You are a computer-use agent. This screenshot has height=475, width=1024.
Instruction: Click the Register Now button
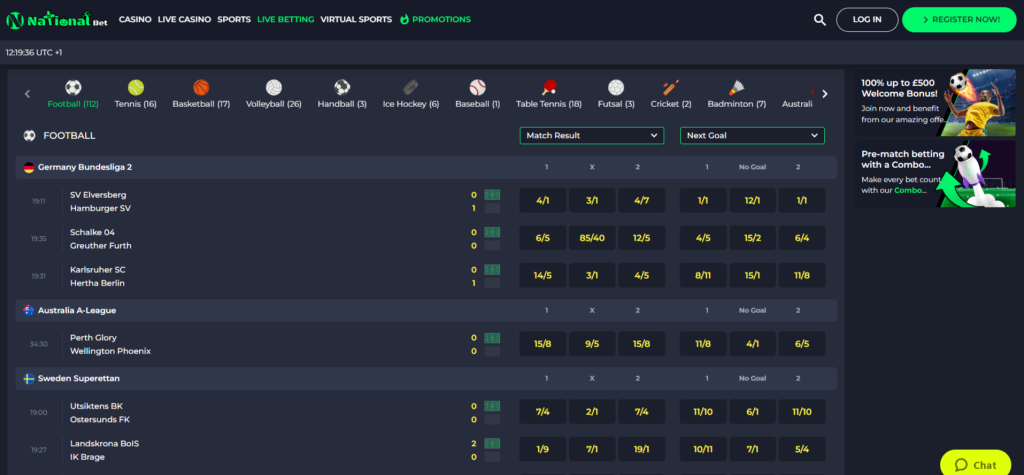(x=959, y=20)
